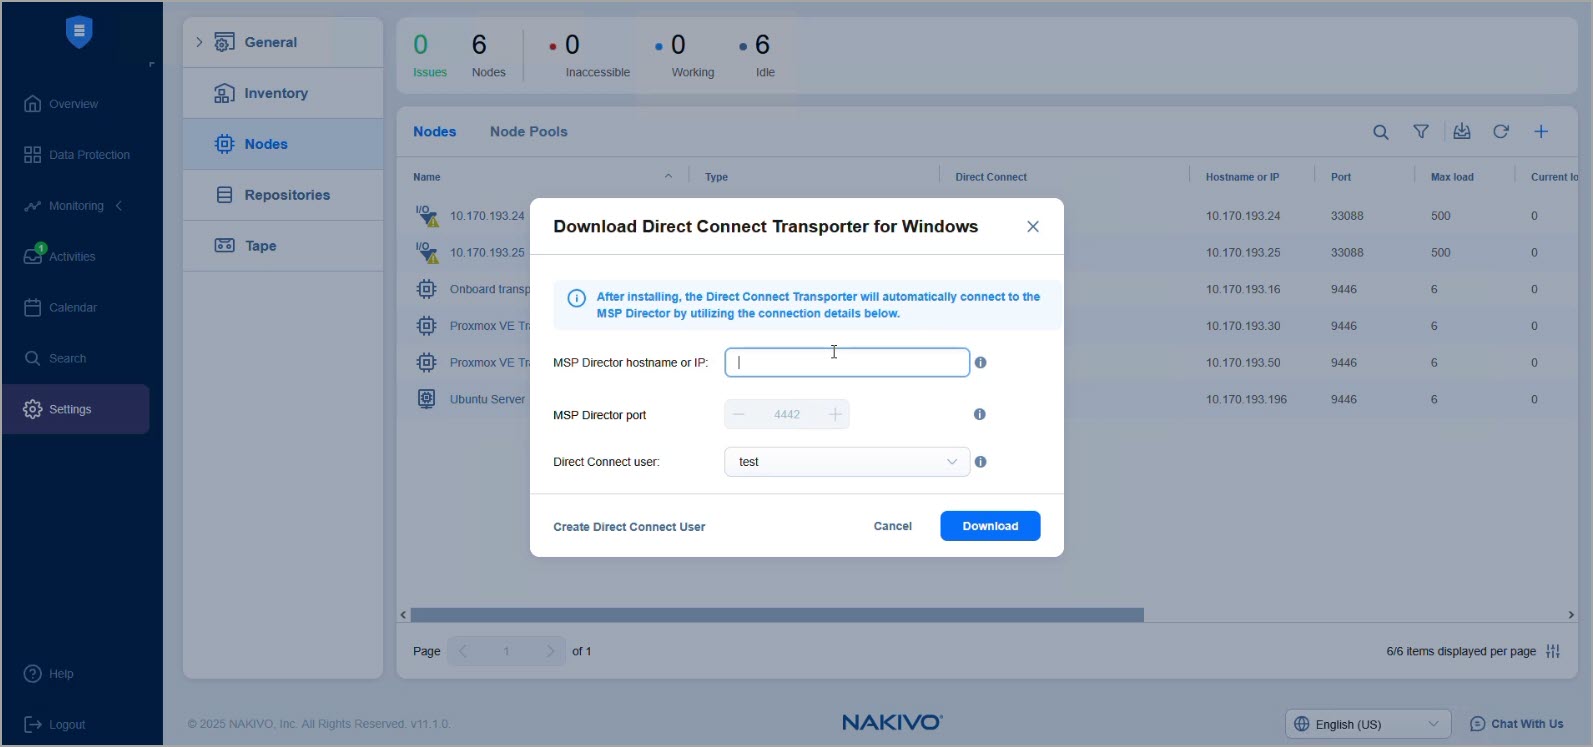Click the Download button
This screenshot has width=1593, height=747.
click(990, 526)
